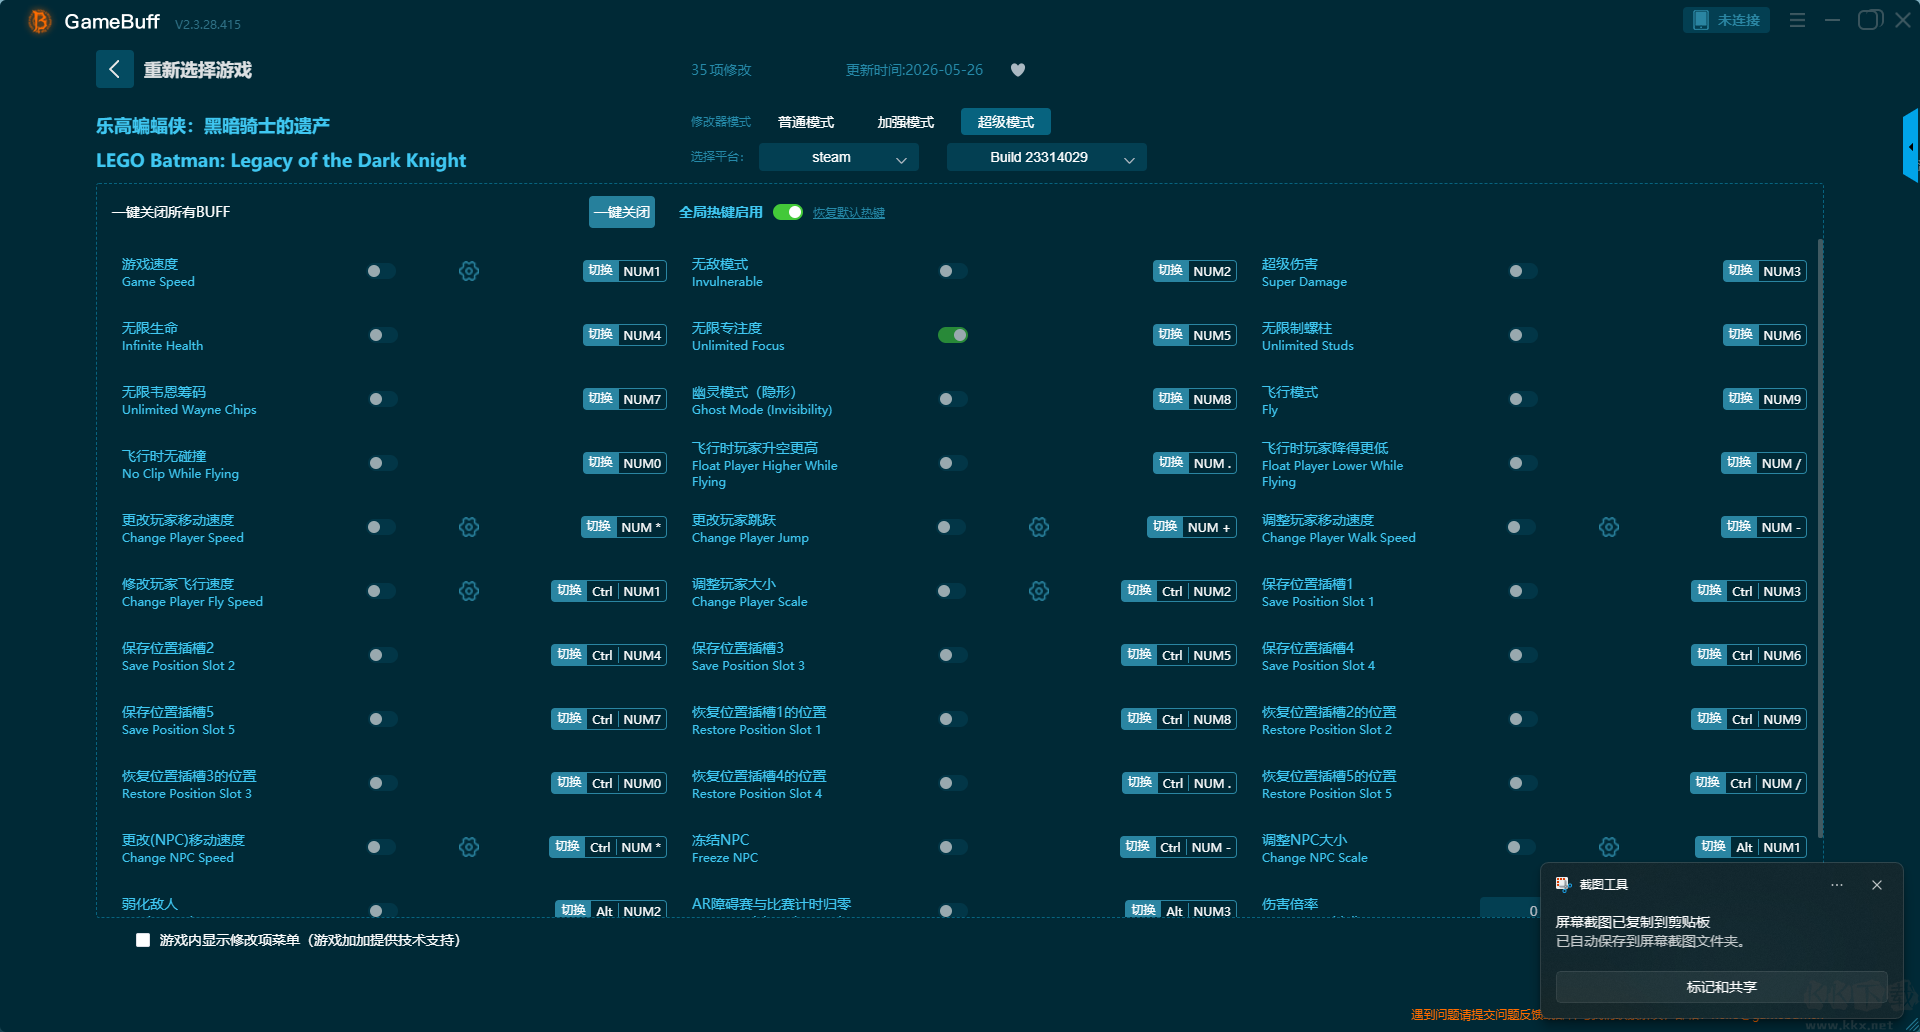Click the NUM2 hotkey for Invulnerable
The image size is (1920, 1032).
[1212, 271]
